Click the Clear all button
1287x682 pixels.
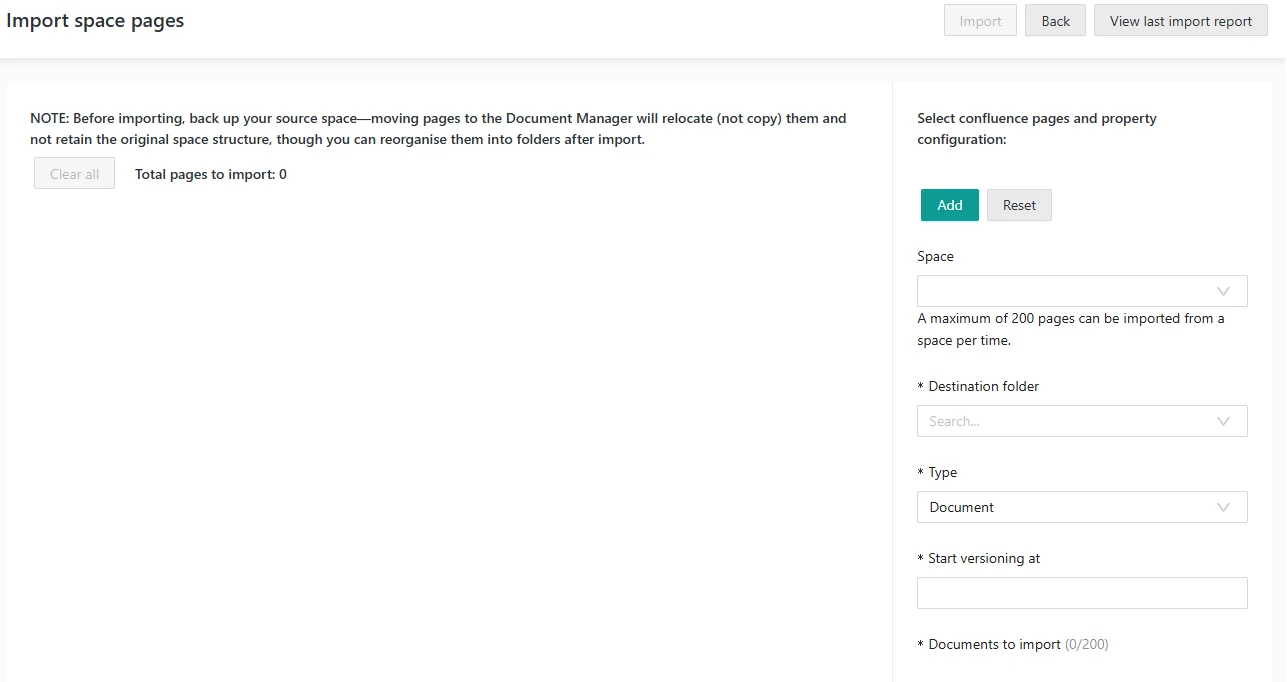74,174
